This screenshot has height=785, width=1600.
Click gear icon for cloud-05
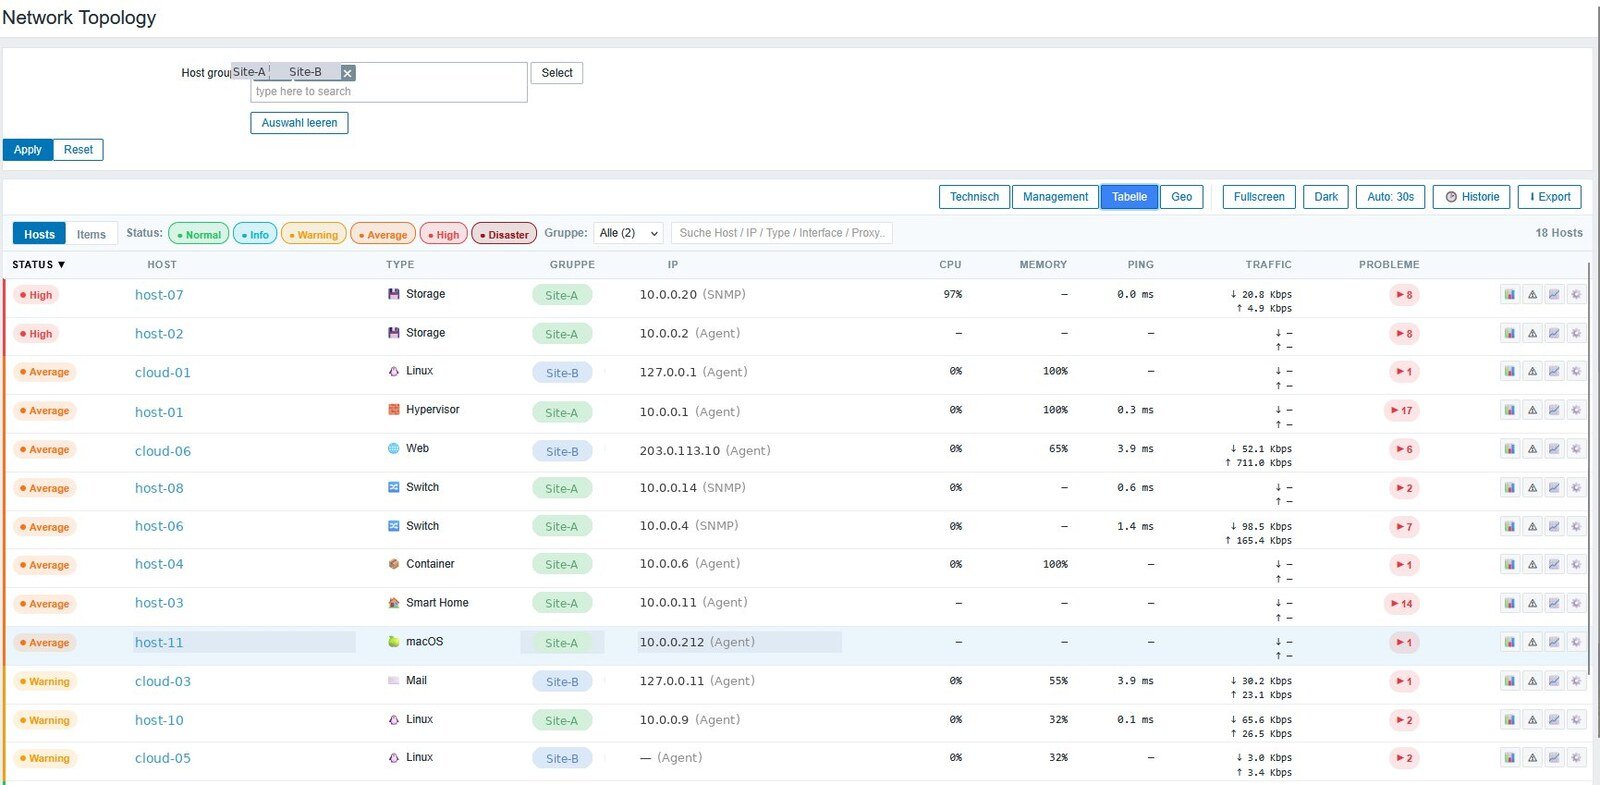(x=1576, y=757)
